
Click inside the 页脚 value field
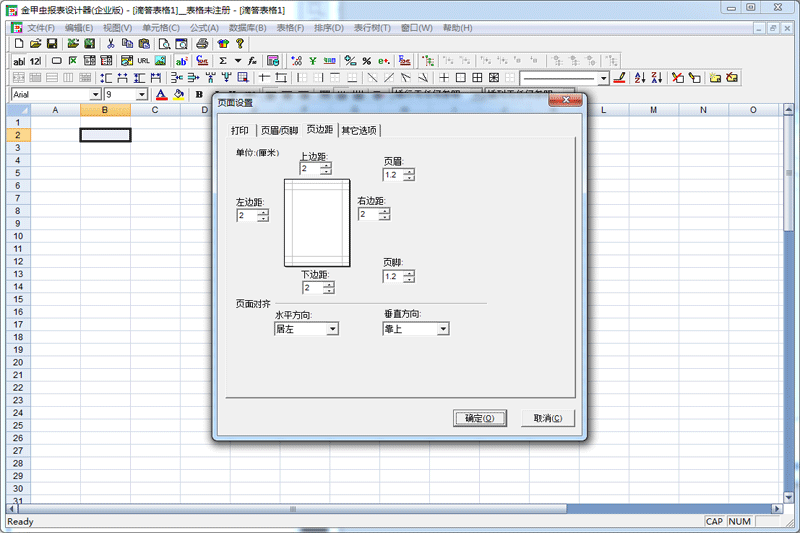pos(393,276)
